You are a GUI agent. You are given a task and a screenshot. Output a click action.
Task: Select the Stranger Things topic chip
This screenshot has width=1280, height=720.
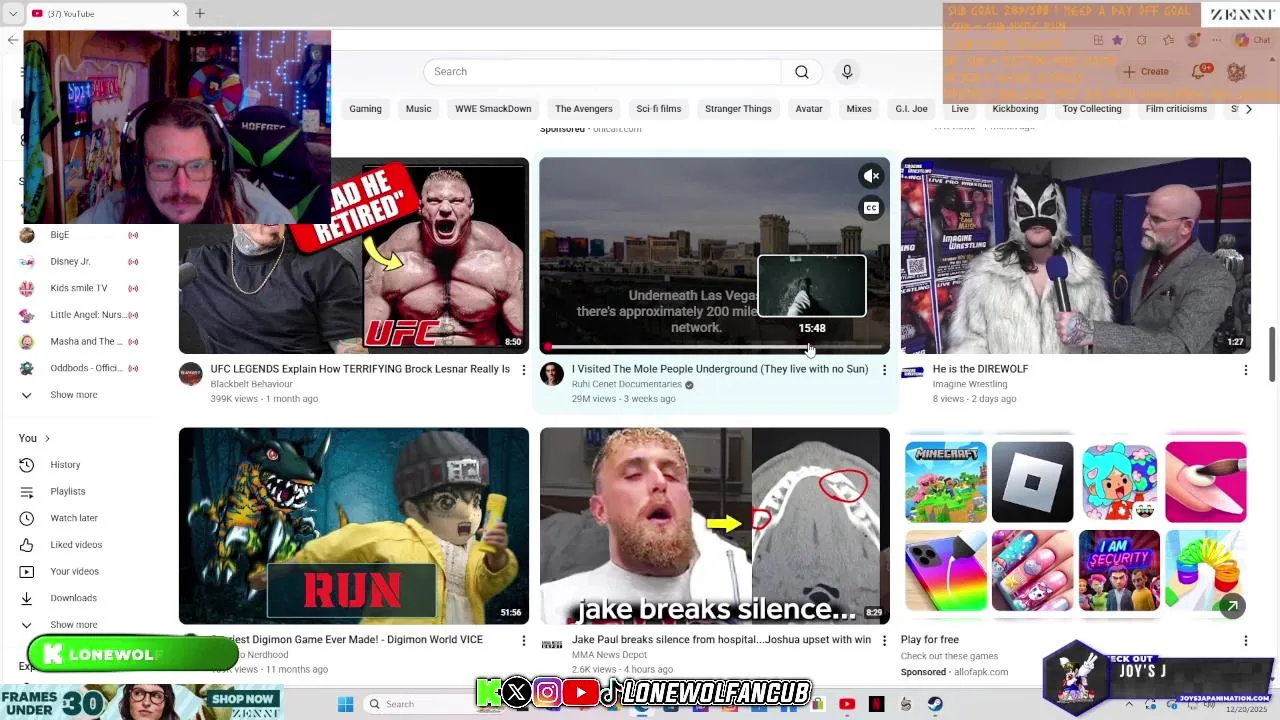[x=738, y=109]
